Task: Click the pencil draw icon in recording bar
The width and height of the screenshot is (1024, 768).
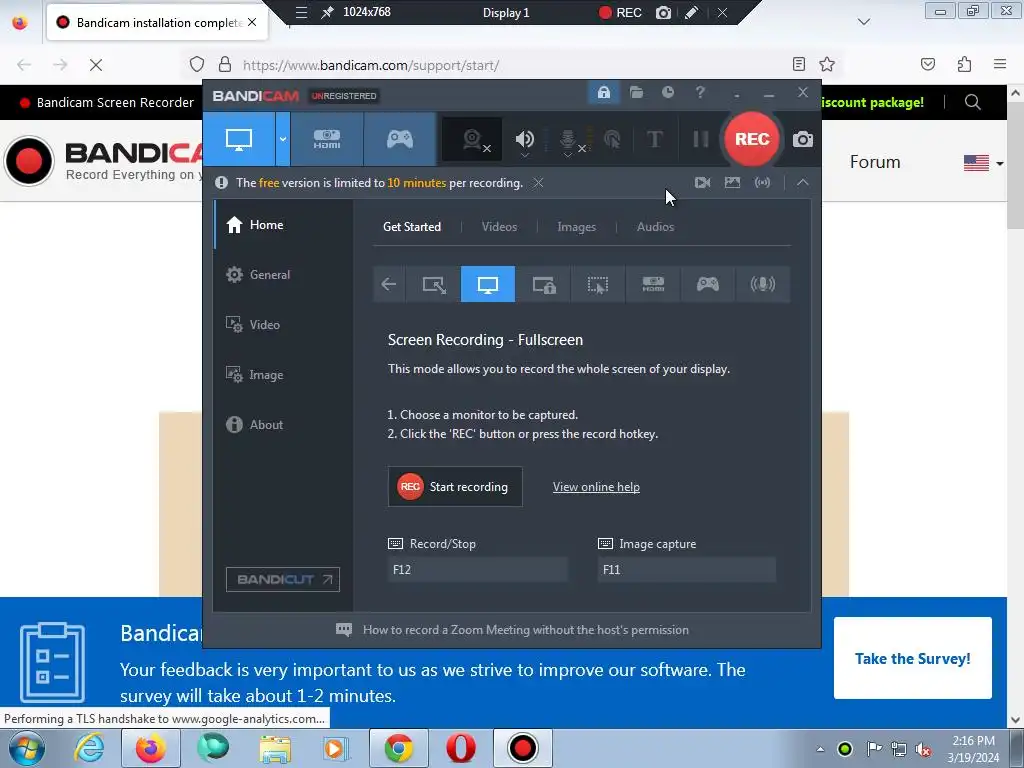Action: 692,12
